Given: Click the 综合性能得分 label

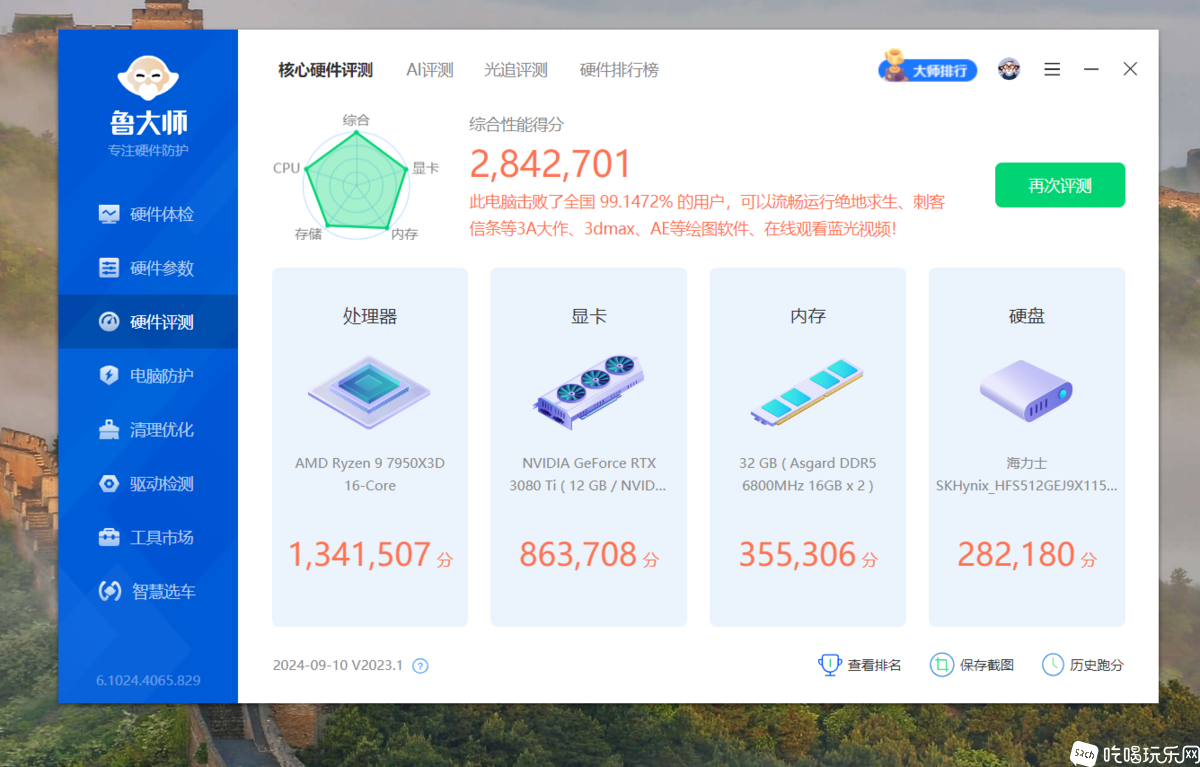Looking at the screenshot, I should [516, 124].
